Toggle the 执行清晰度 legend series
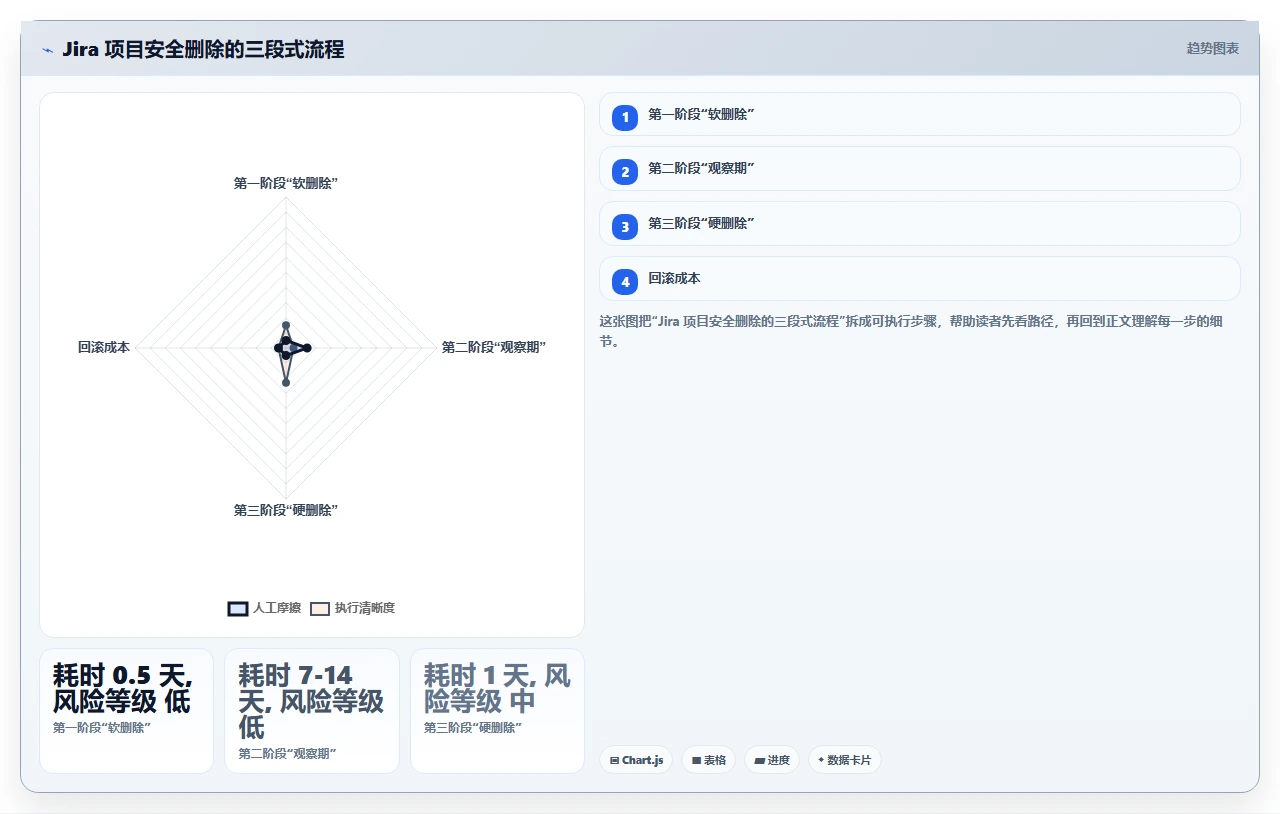 point(352,608)
